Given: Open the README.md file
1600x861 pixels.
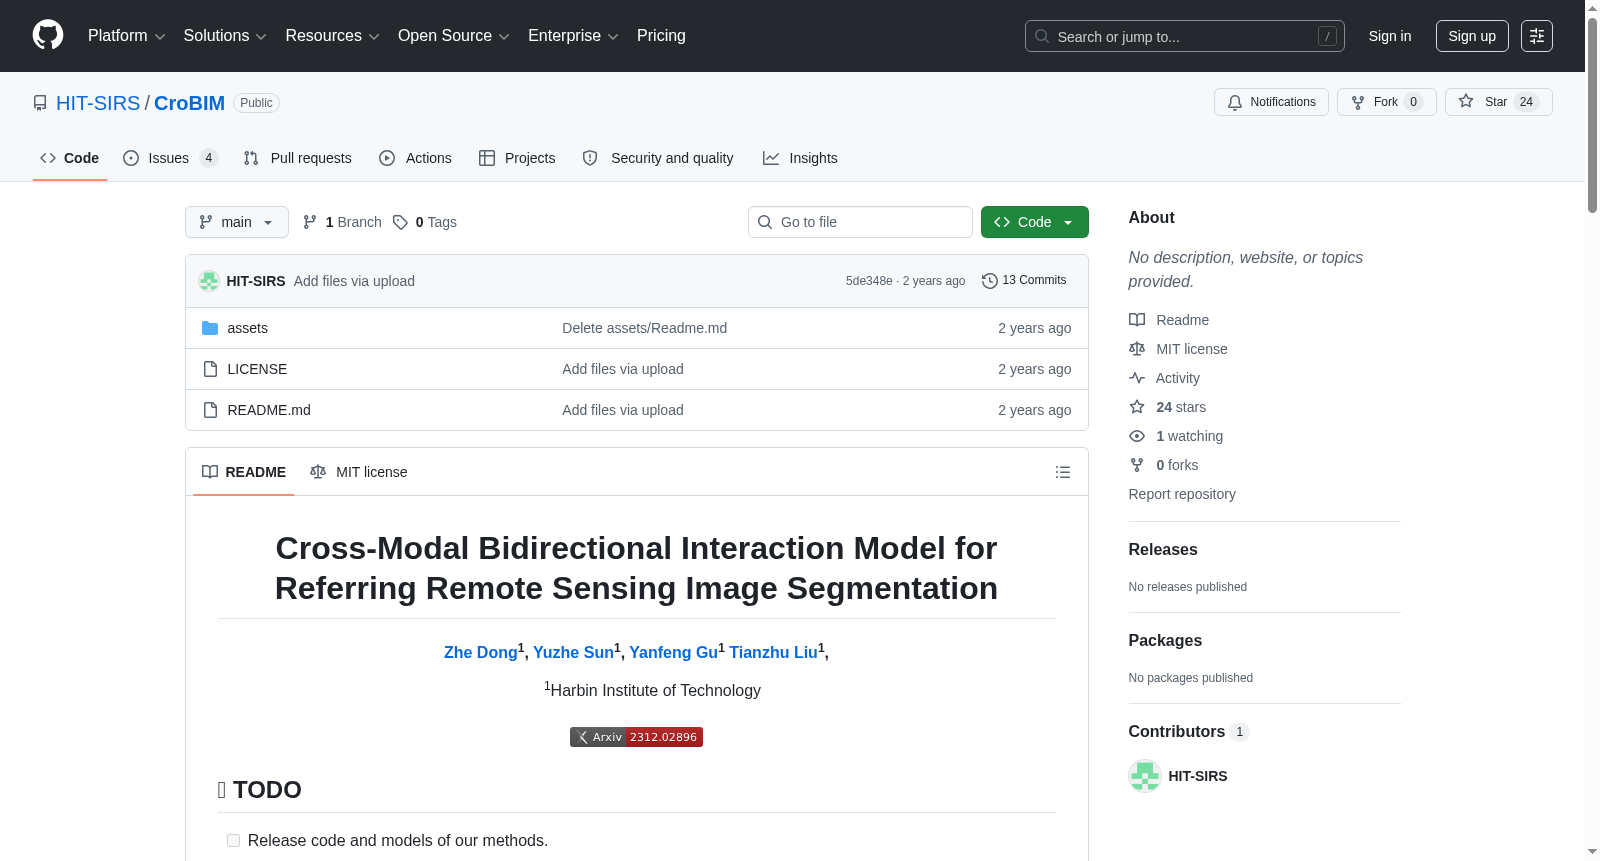Looking at the screenshot, I should point(269,410).
